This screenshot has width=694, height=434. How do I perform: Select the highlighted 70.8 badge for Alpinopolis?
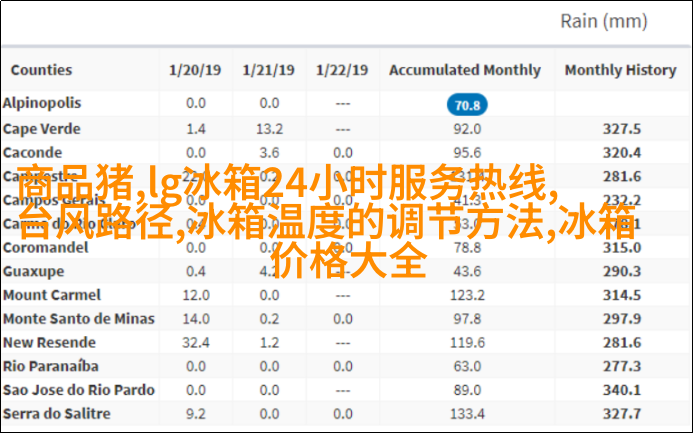click(467, 105)
